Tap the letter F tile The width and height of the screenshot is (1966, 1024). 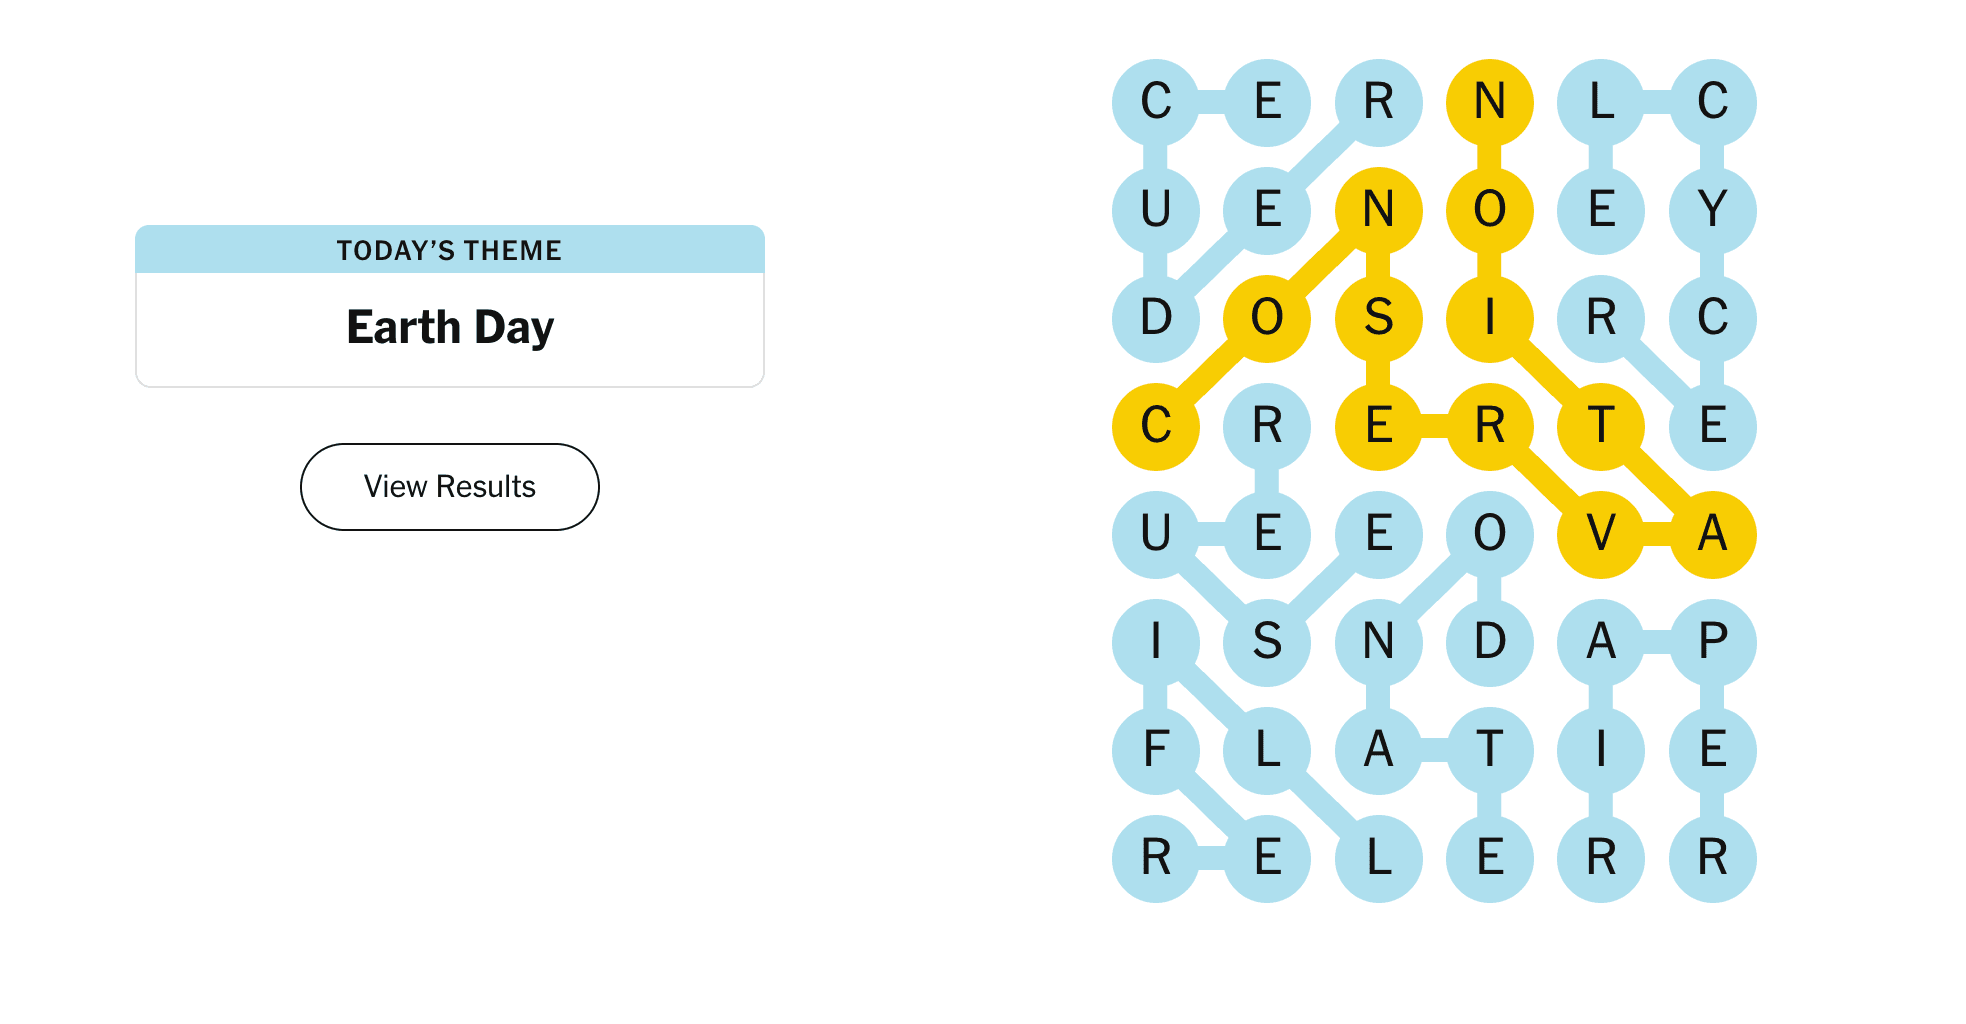coord(1155,750)
